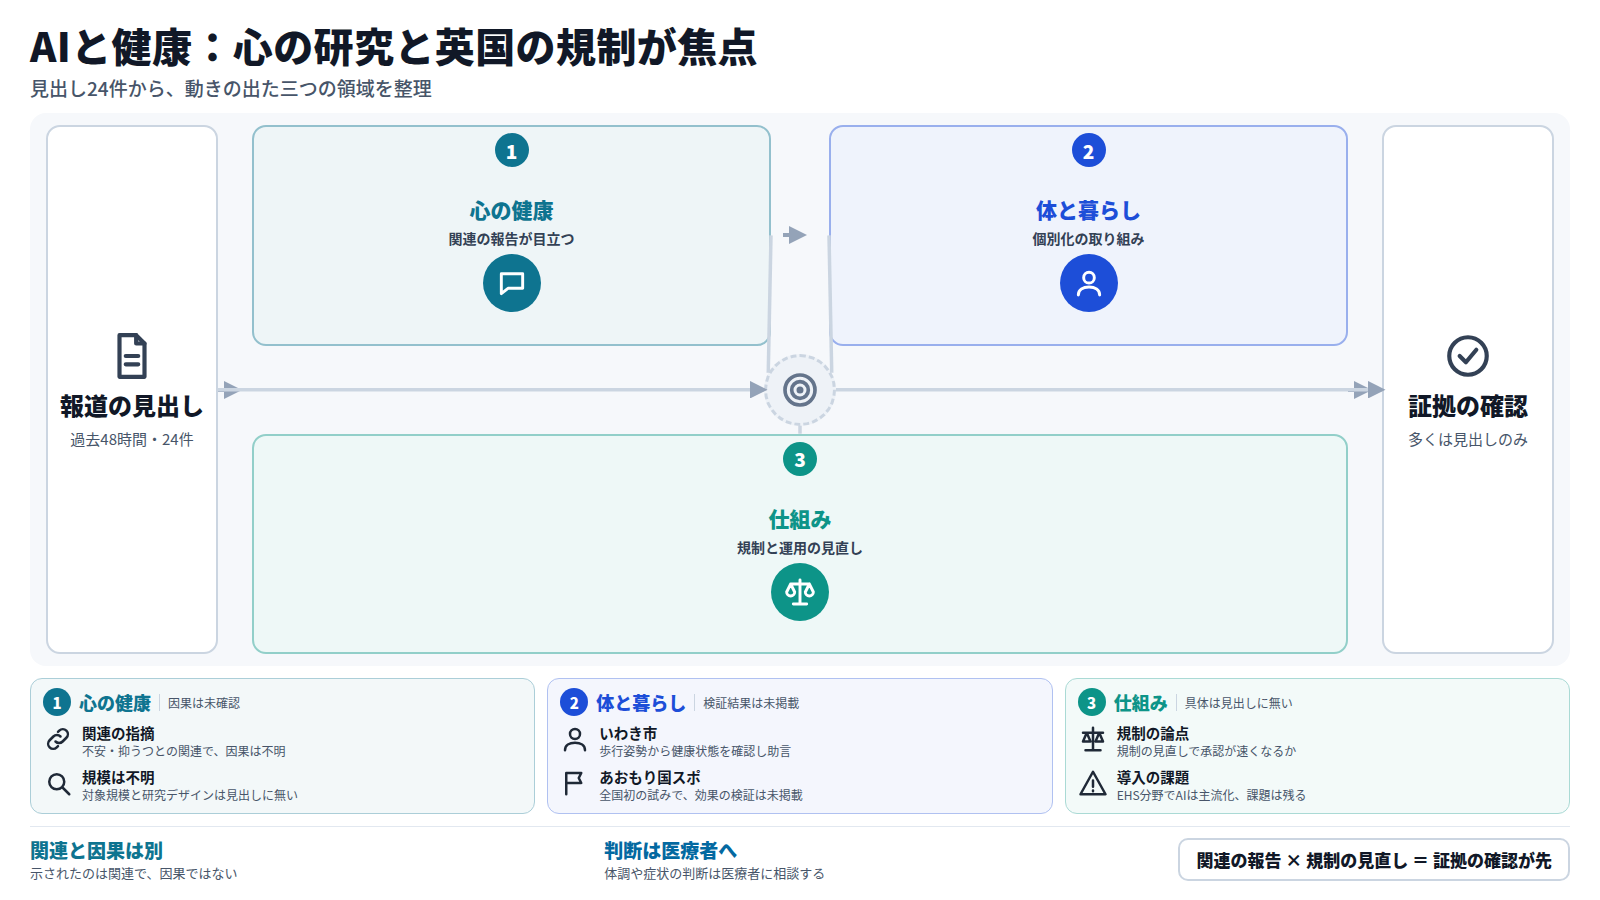1600x900 pixels.
Task: Click the number 3 badge in bottom 仕組み panel
Action: 1091,703
